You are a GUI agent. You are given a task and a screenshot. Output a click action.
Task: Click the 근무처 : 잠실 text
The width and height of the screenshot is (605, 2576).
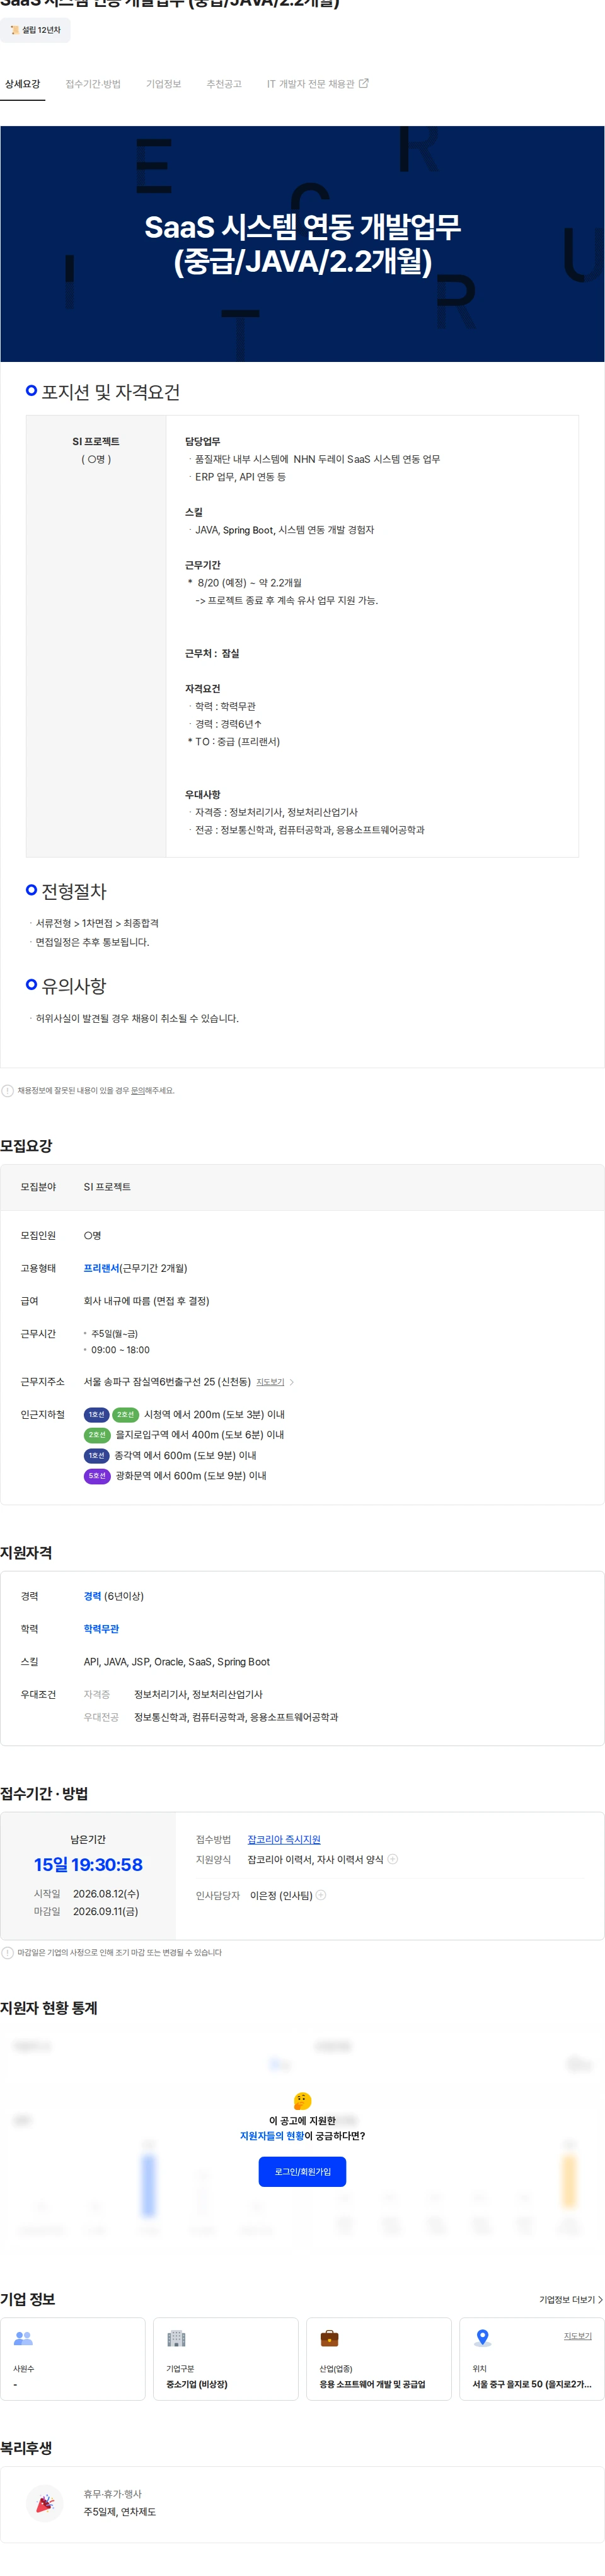[212, 653]
